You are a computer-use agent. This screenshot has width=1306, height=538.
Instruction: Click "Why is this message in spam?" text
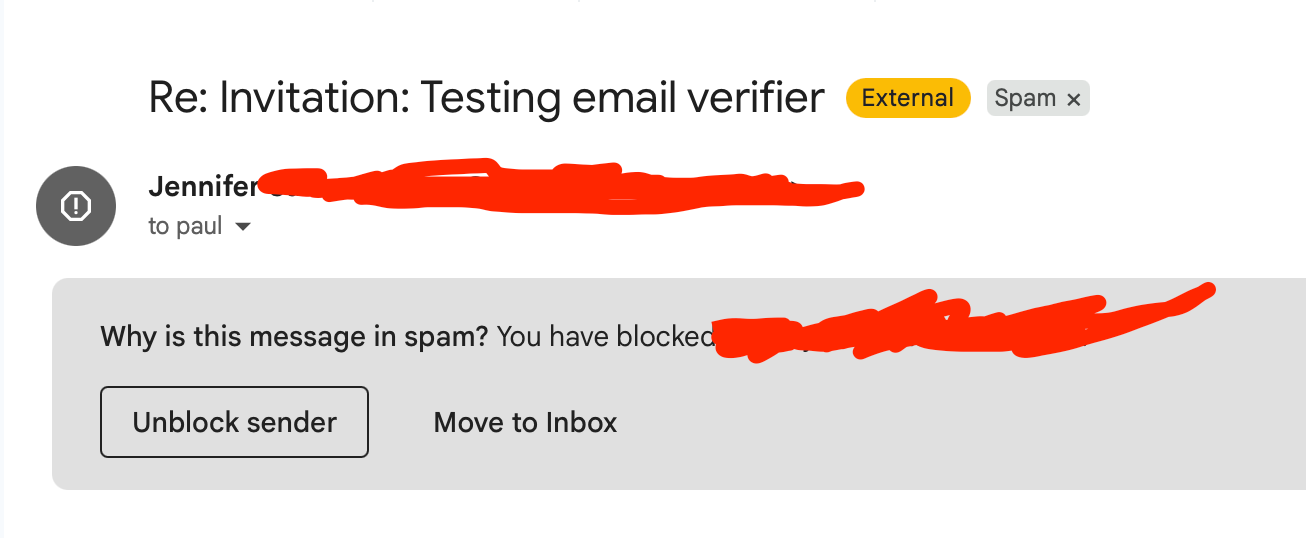point(294,336)
